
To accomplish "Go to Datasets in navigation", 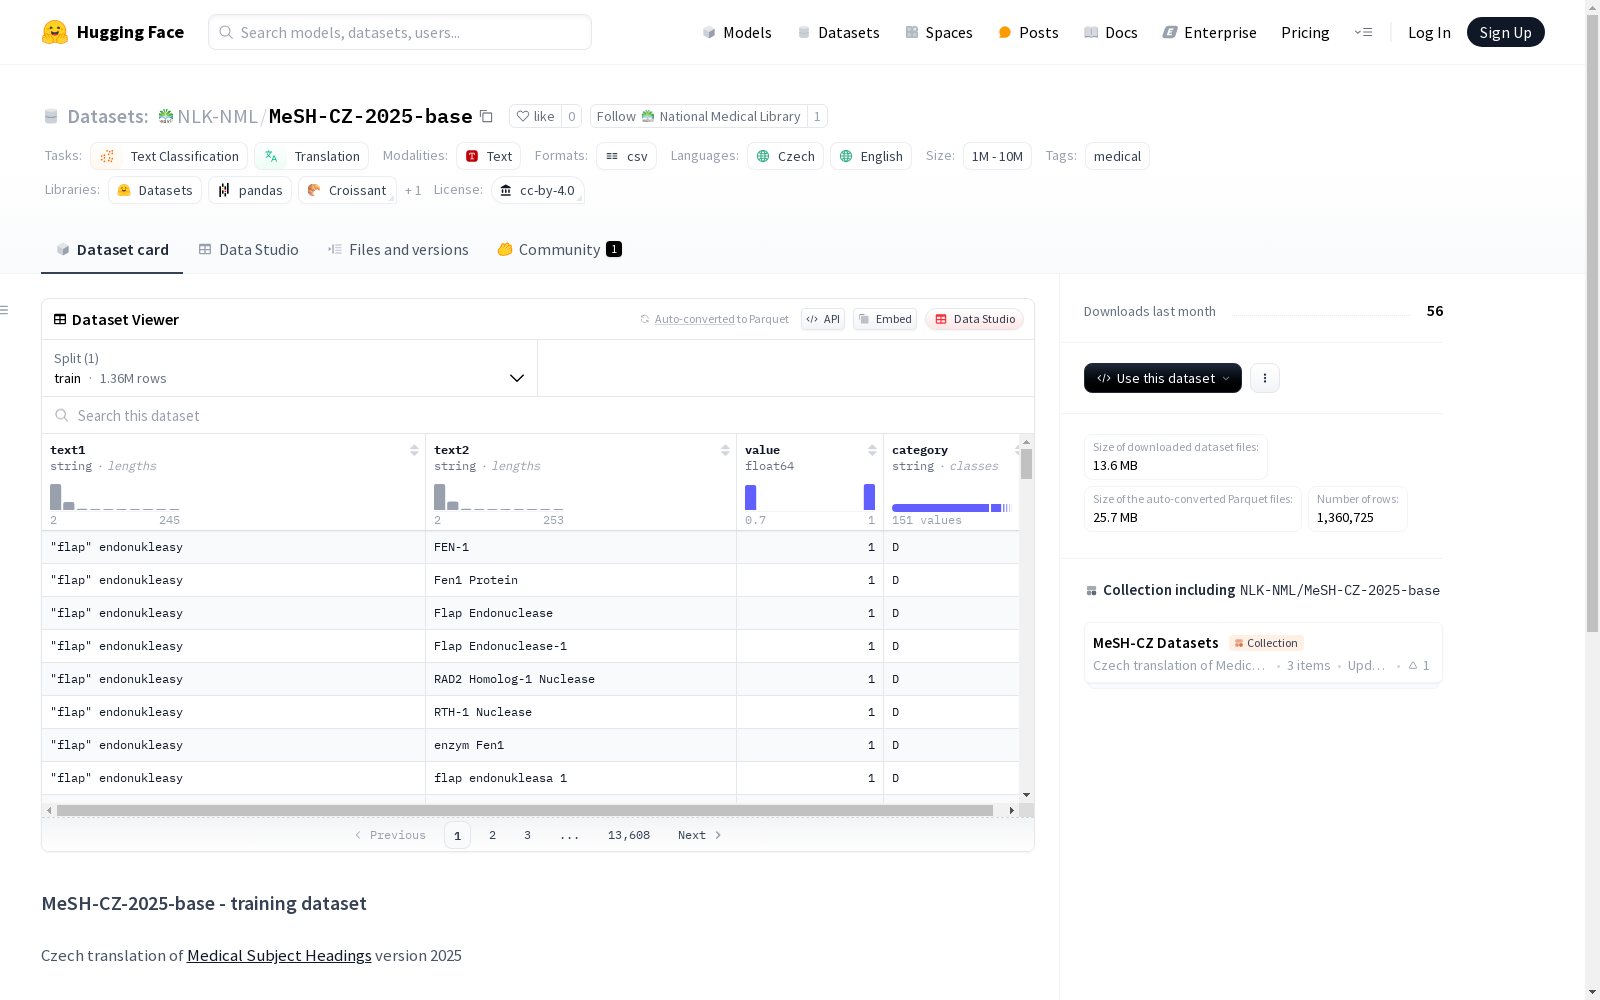I will tap(838, 32).
